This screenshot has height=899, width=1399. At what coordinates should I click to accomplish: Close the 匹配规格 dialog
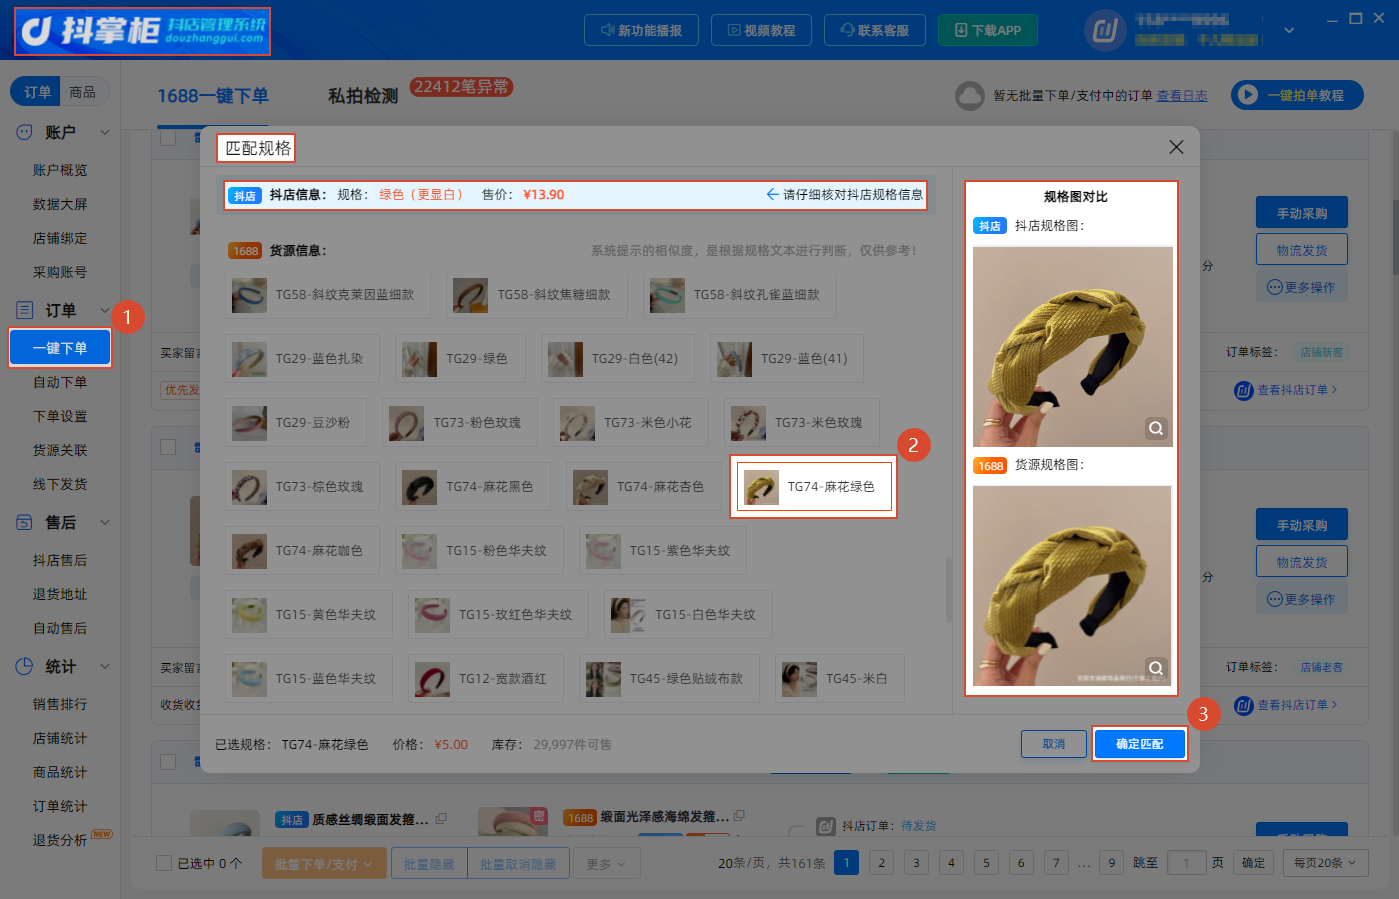pos(1176,147)
